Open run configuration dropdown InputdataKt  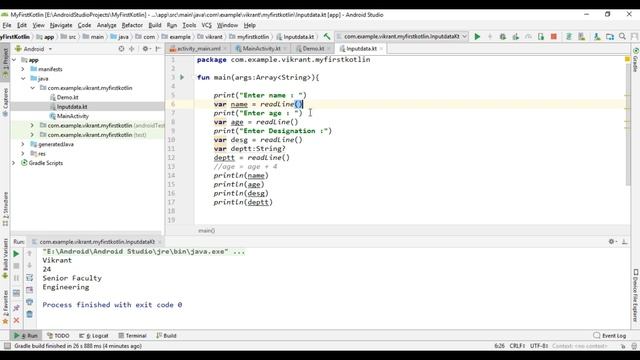pos(402,37)
